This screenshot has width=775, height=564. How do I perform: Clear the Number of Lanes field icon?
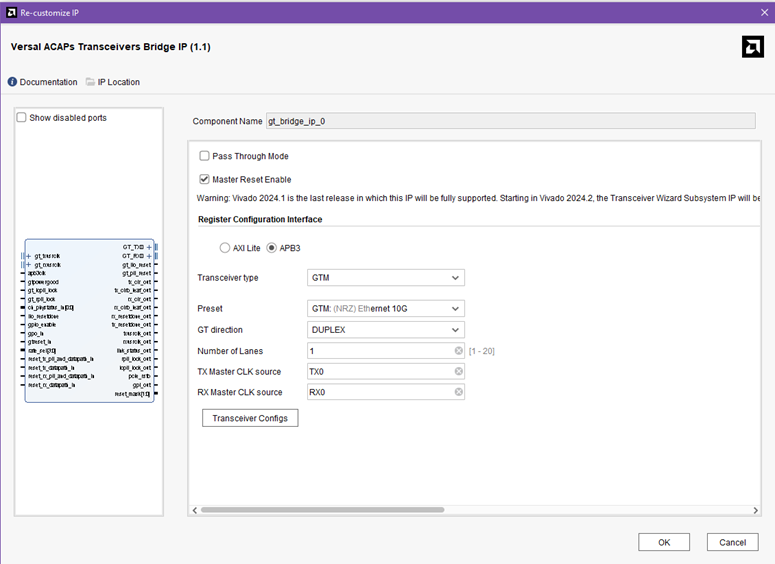point(459,350)
